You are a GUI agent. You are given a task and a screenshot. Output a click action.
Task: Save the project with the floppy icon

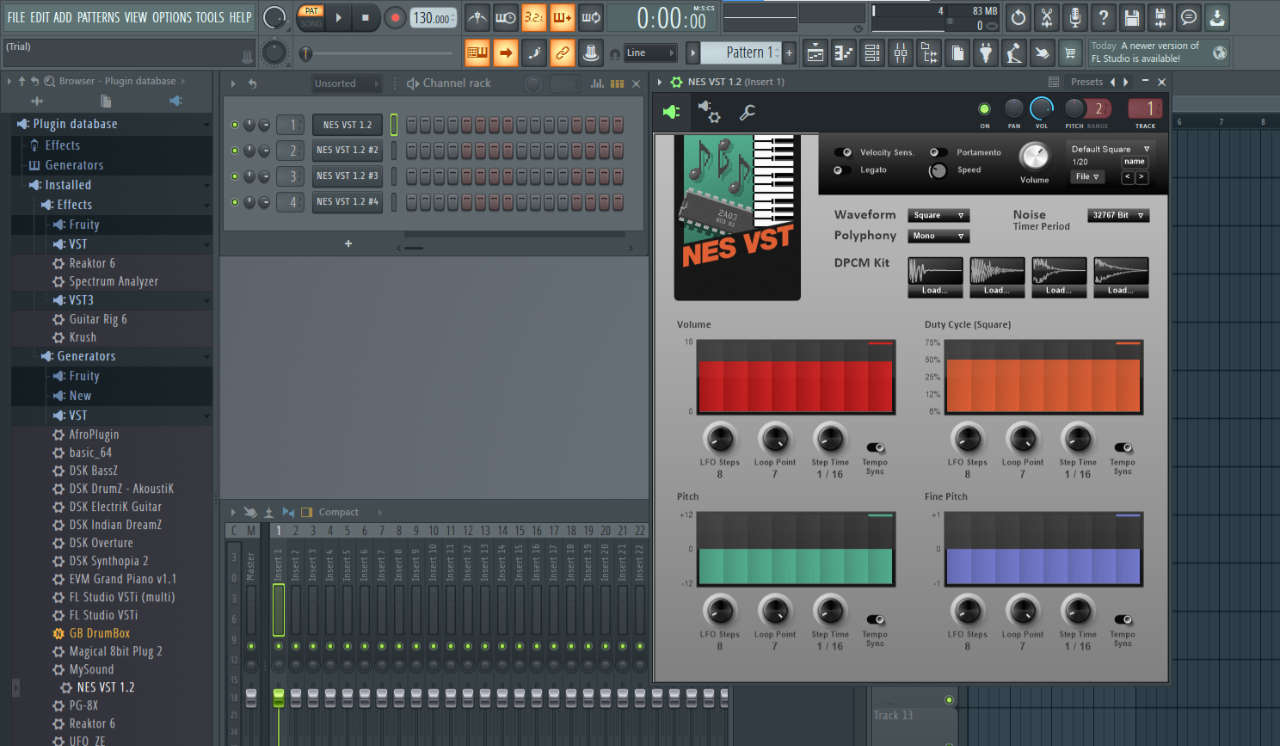1131,17
